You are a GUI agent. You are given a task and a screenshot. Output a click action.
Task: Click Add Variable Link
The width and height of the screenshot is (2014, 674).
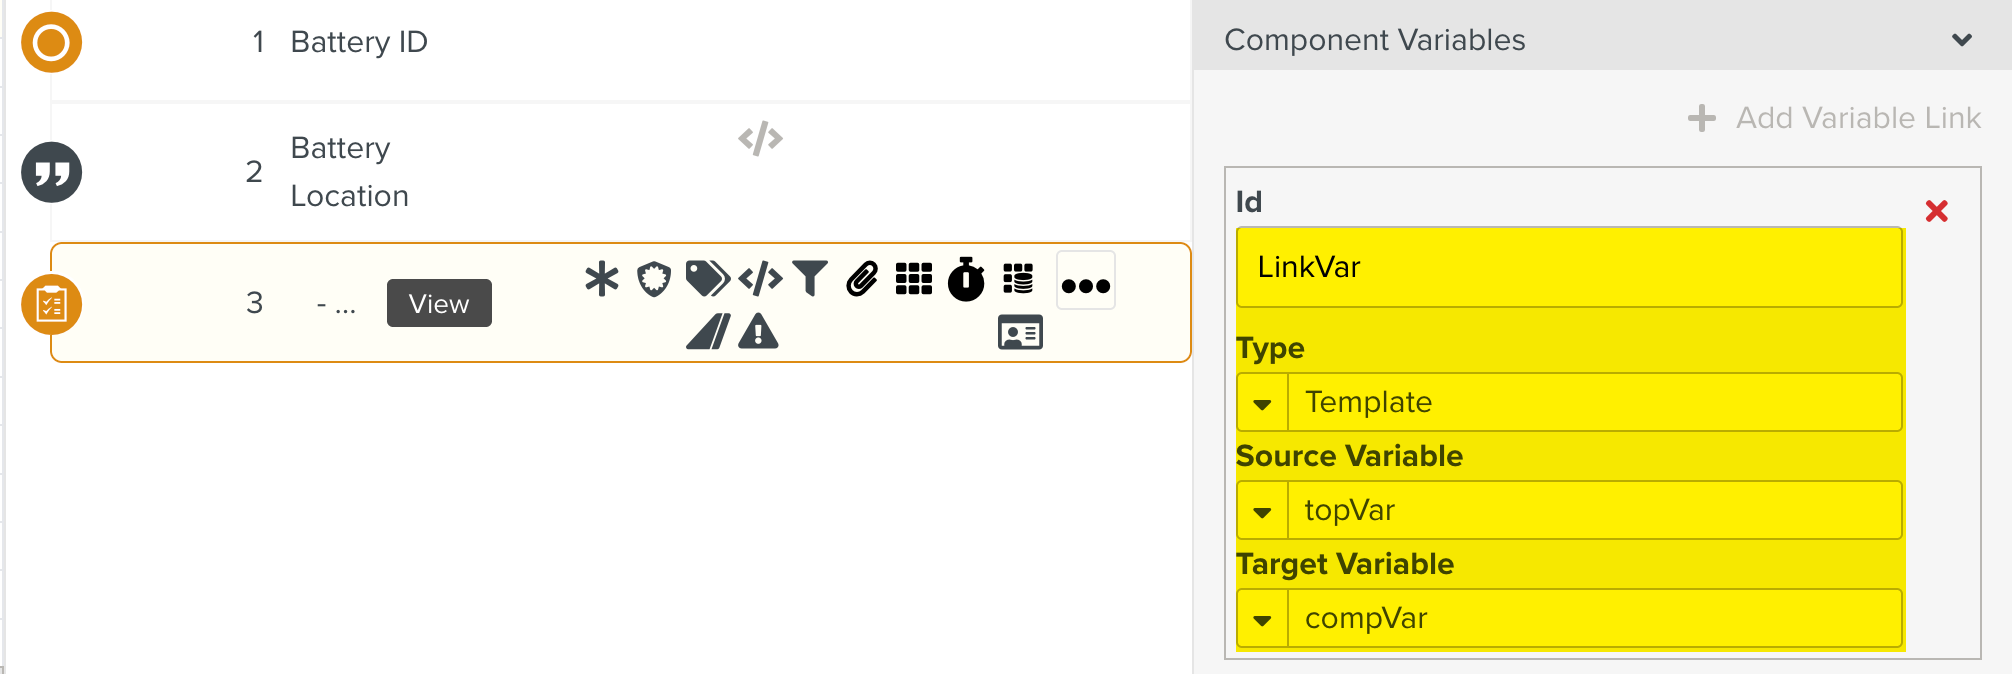pyautogui.click(x=1834, y=118)
